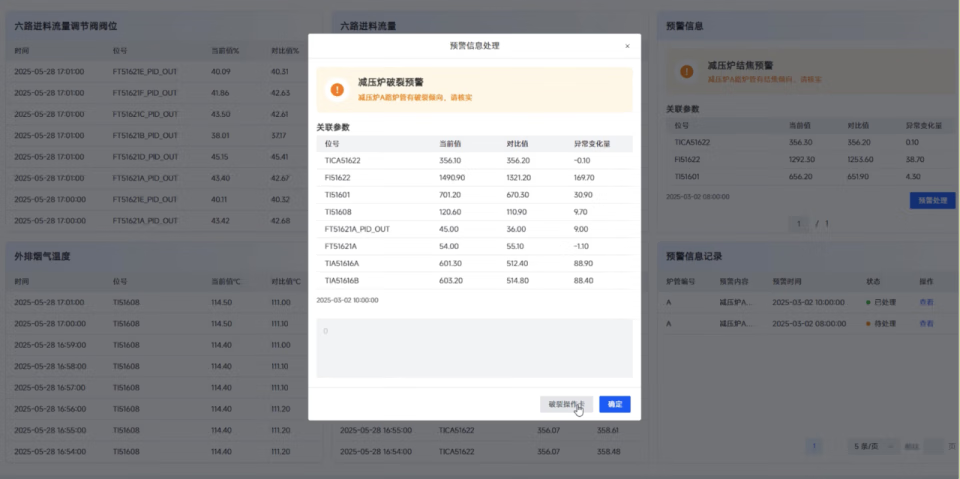The image size is (960, 479).
Task: Click change value 88.90 in dialog table
Action: (x=584, y=263)
